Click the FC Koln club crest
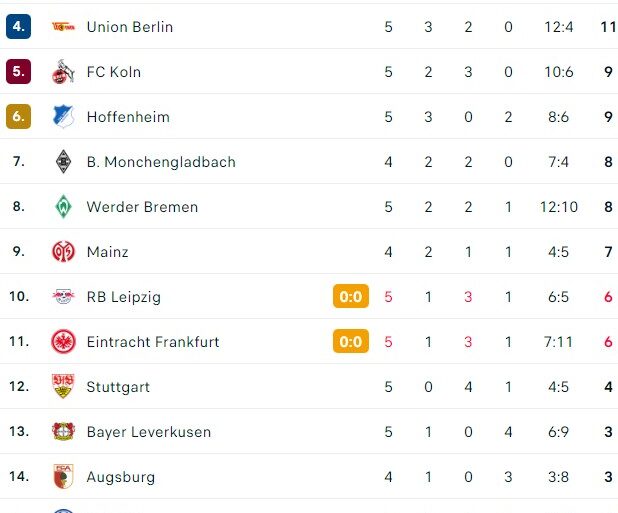Screen dimensions: 618x513 click(63, 72)
